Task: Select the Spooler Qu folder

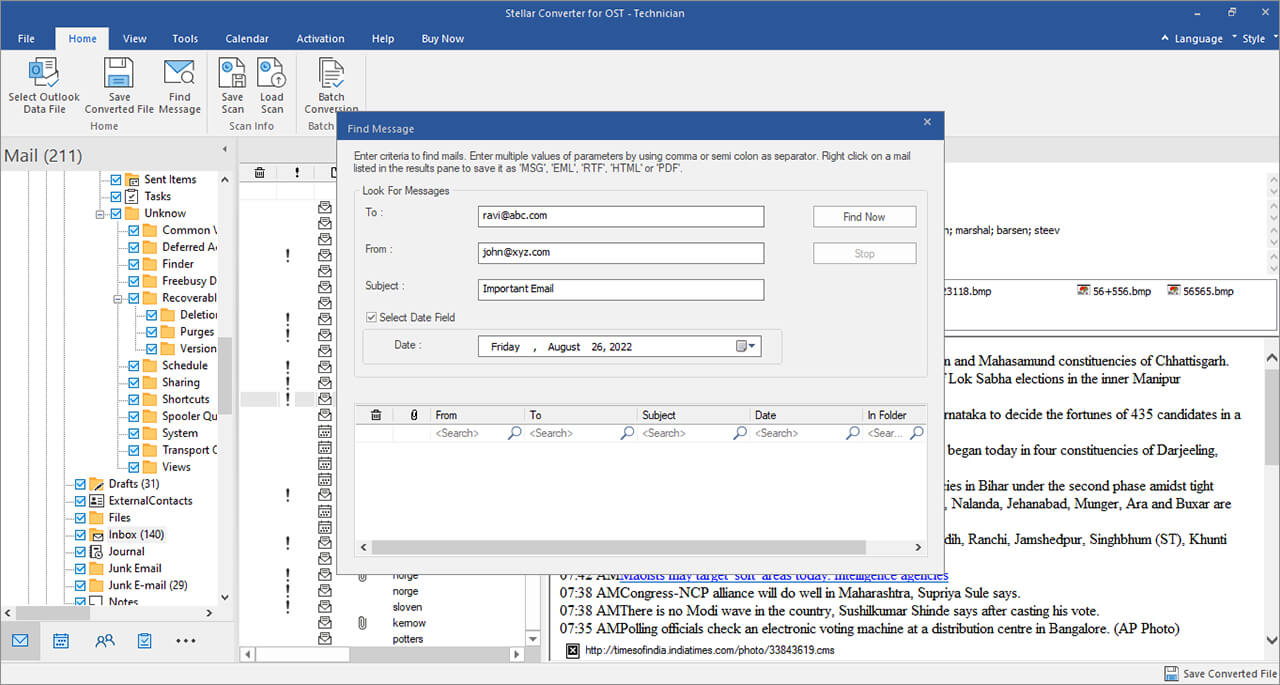Action: pyautogui.click(x=189, y=417)
